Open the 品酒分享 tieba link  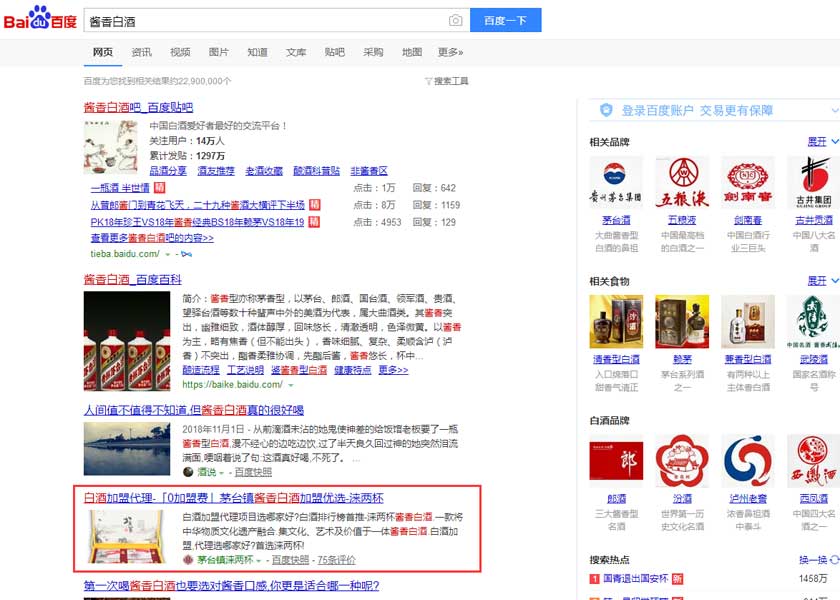168,171
